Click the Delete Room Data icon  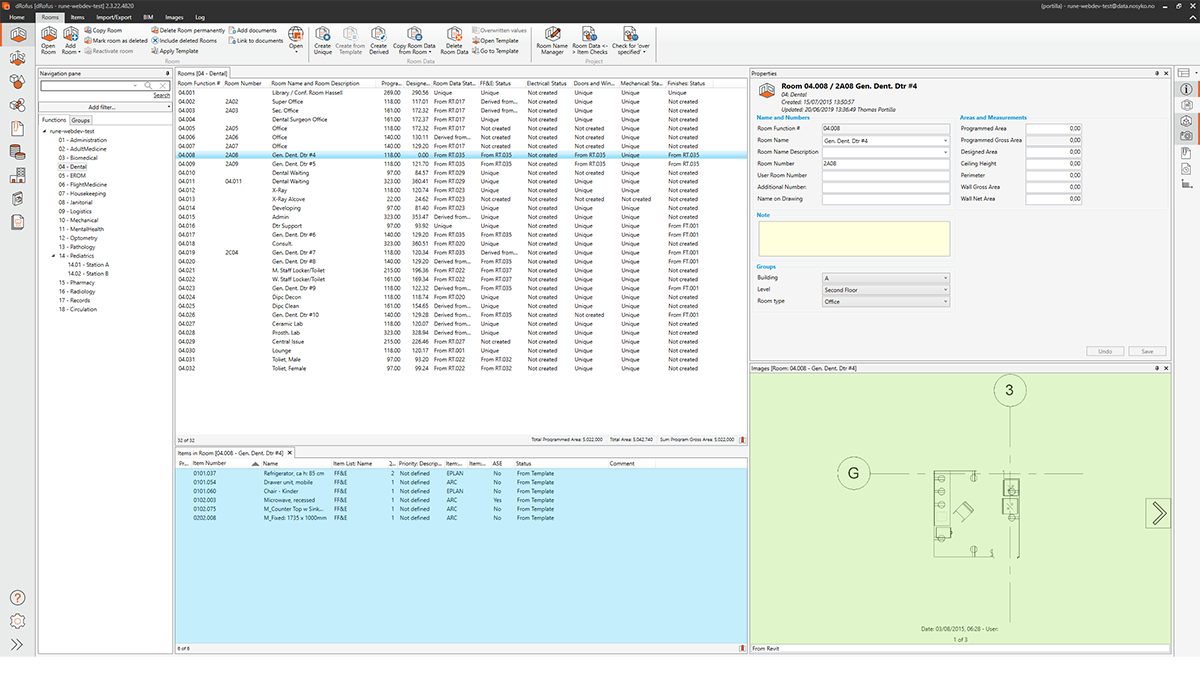point(454,40)
